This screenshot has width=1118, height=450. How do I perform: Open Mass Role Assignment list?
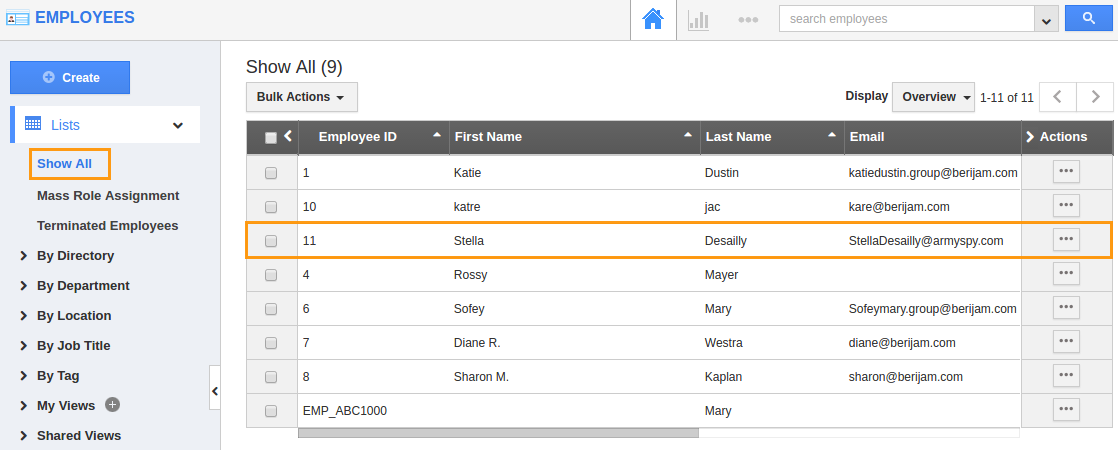[x=108, y=195]
